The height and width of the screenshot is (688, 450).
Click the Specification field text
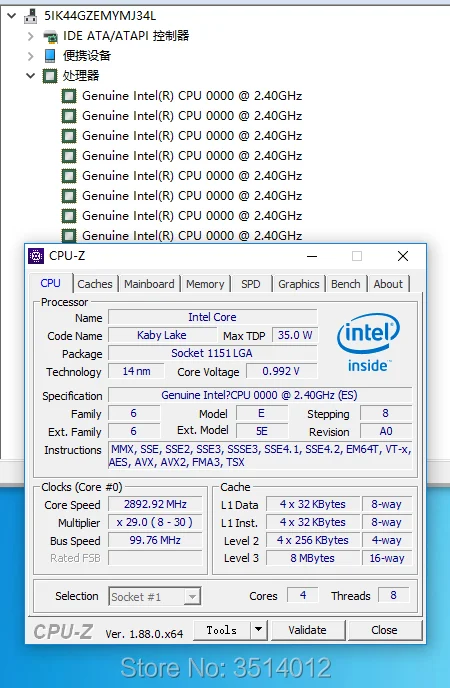260,395
